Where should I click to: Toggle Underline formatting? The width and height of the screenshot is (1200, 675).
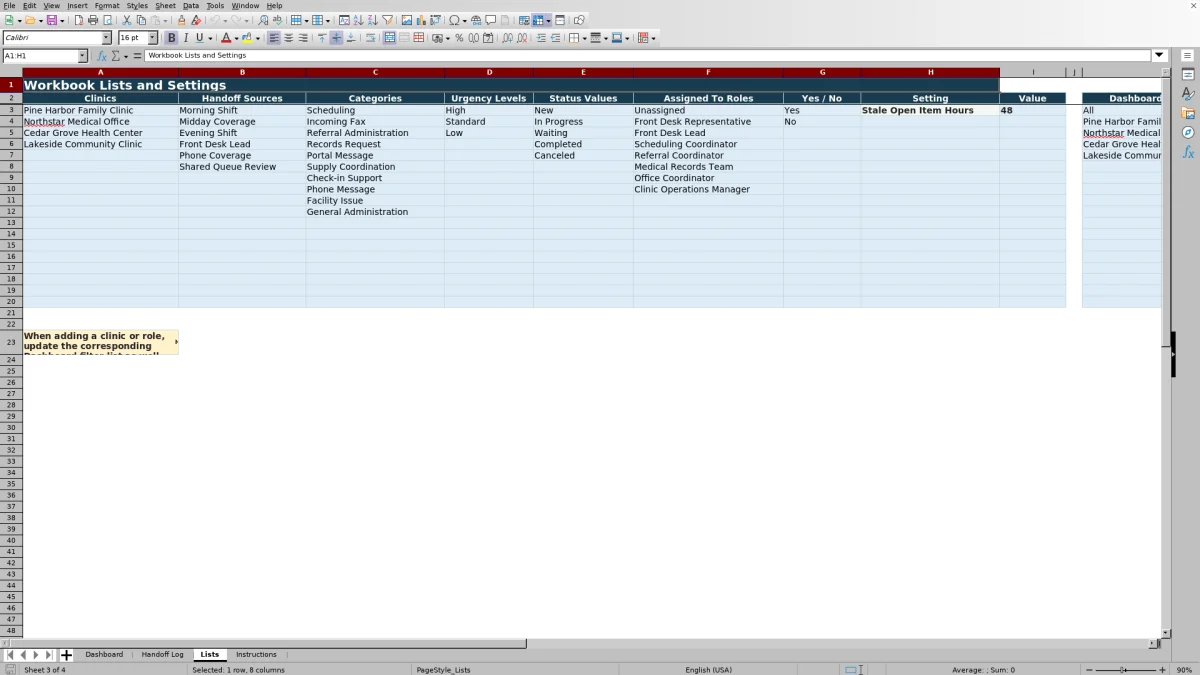click(200, 38)
